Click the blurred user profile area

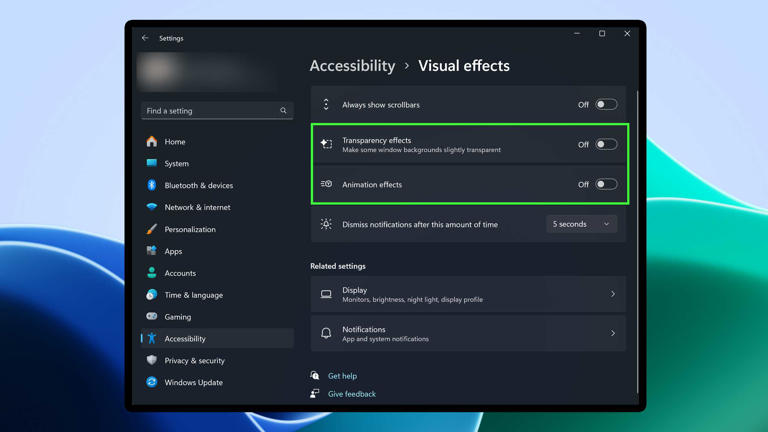206,72
